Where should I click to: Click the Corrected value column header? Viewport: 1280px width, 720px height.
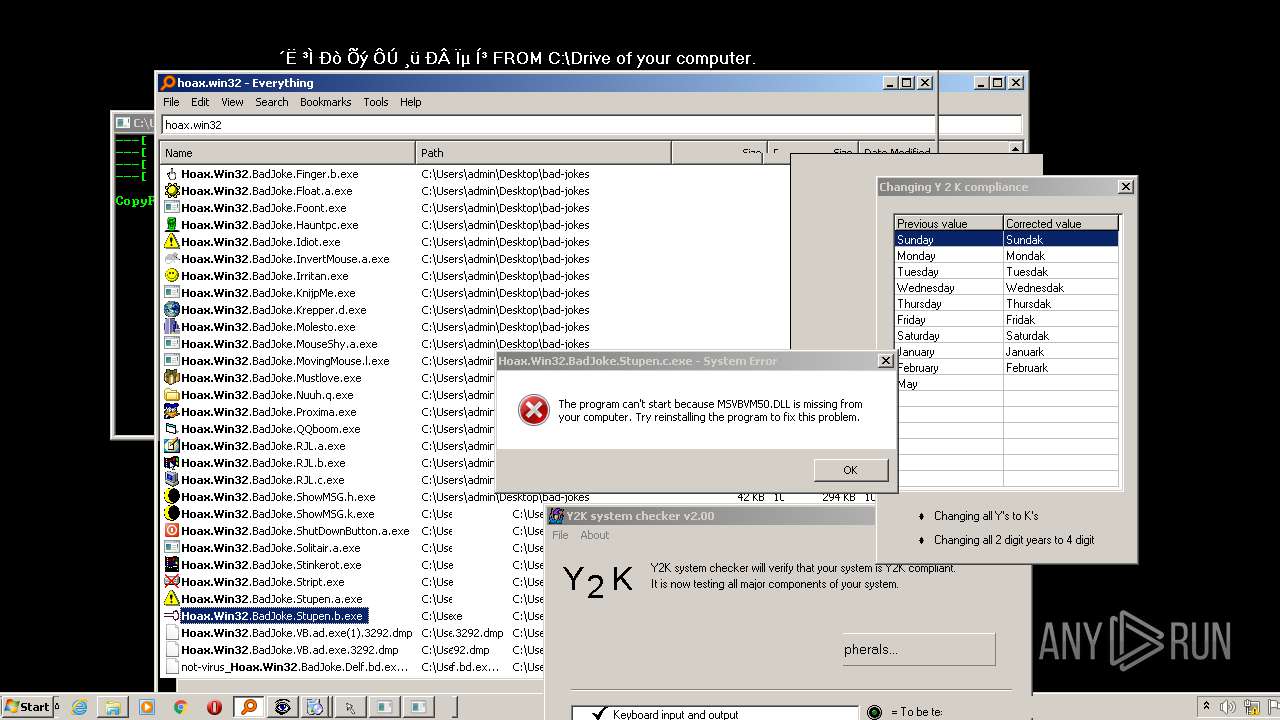point(1060,224)
